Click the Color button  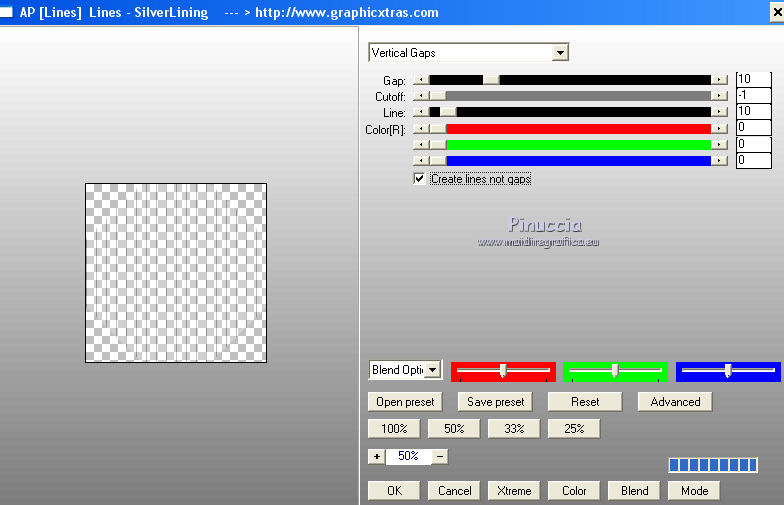point(574,491)
